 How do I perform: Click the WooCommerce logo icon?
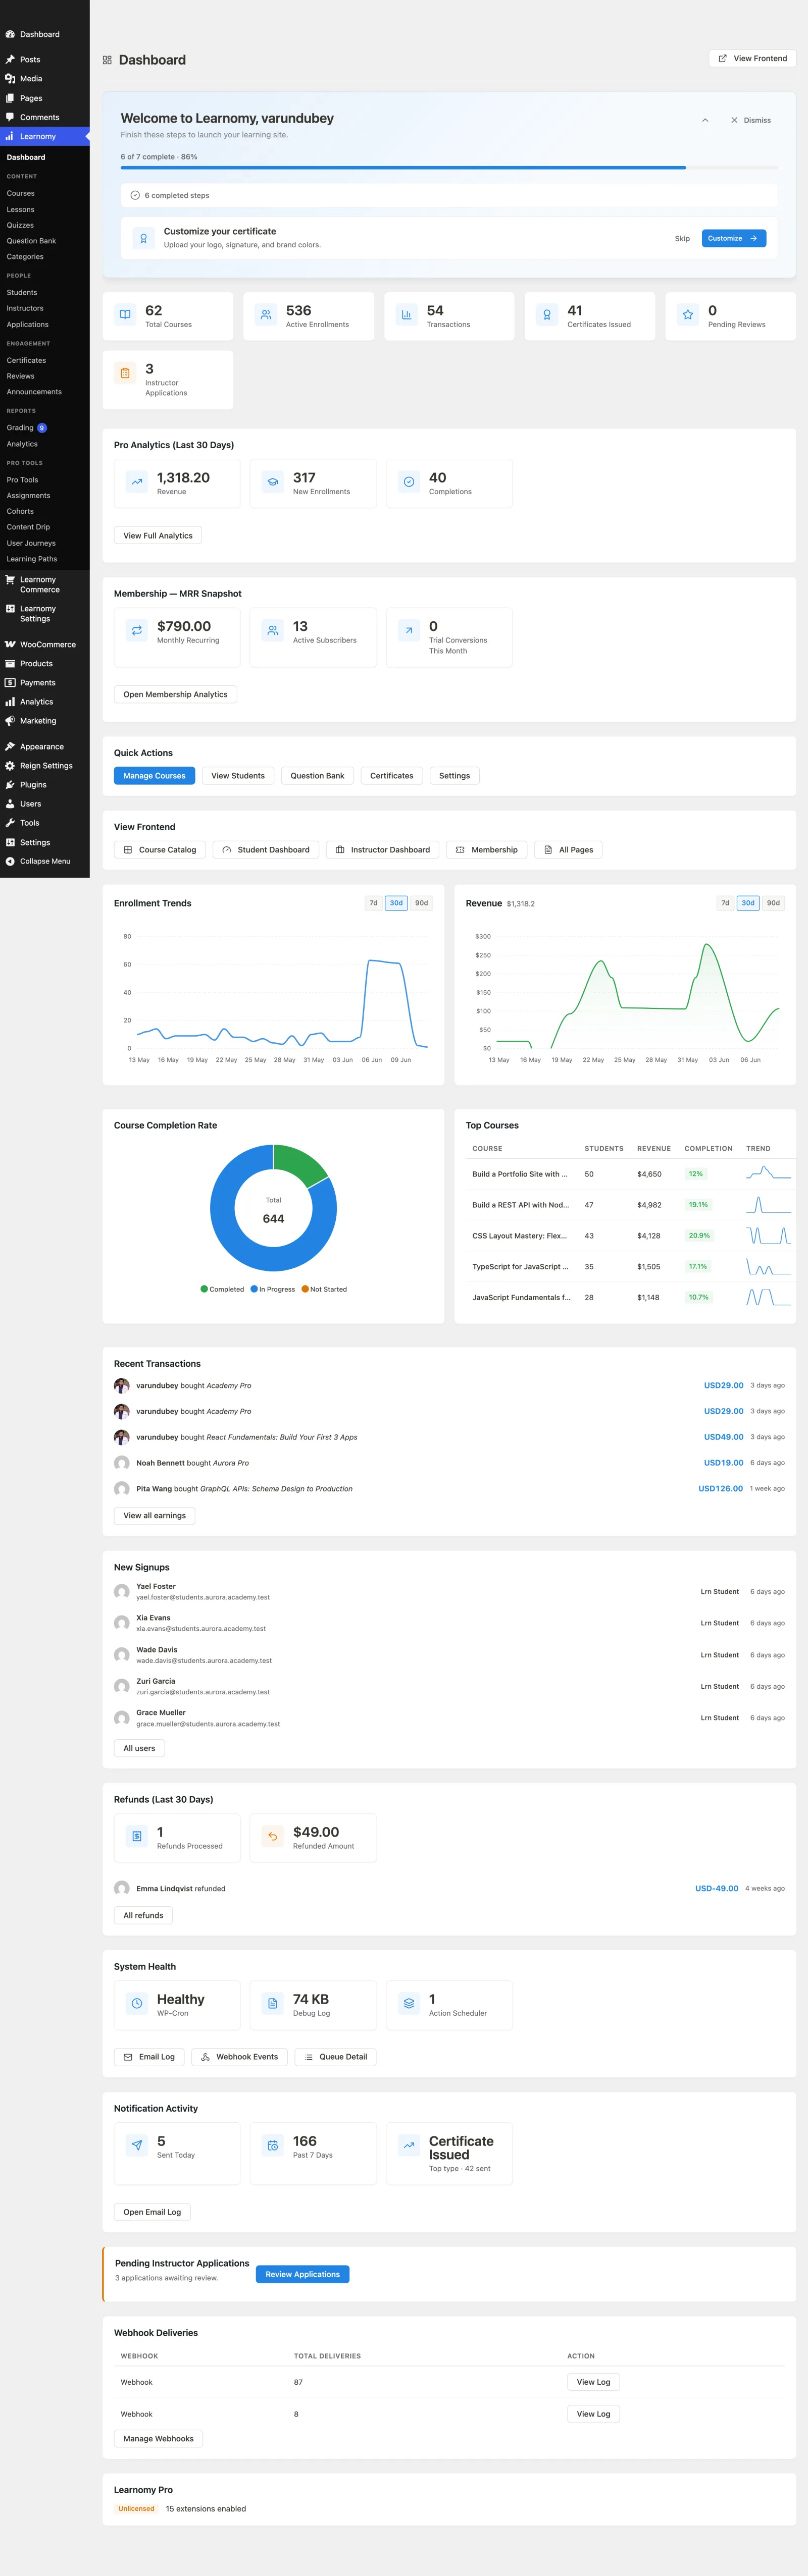[10, 644]
